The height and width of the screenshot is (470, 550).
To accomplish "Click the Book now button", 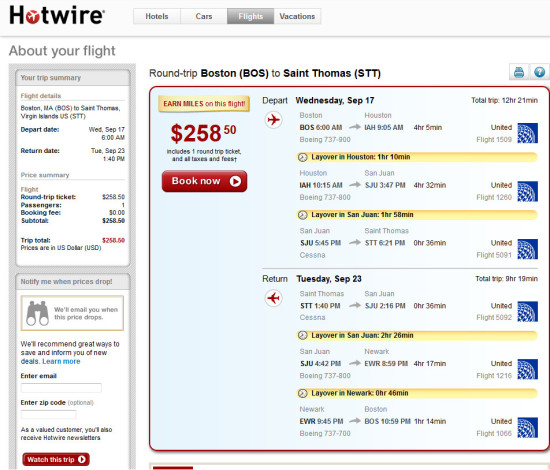I will pos(204,181).
